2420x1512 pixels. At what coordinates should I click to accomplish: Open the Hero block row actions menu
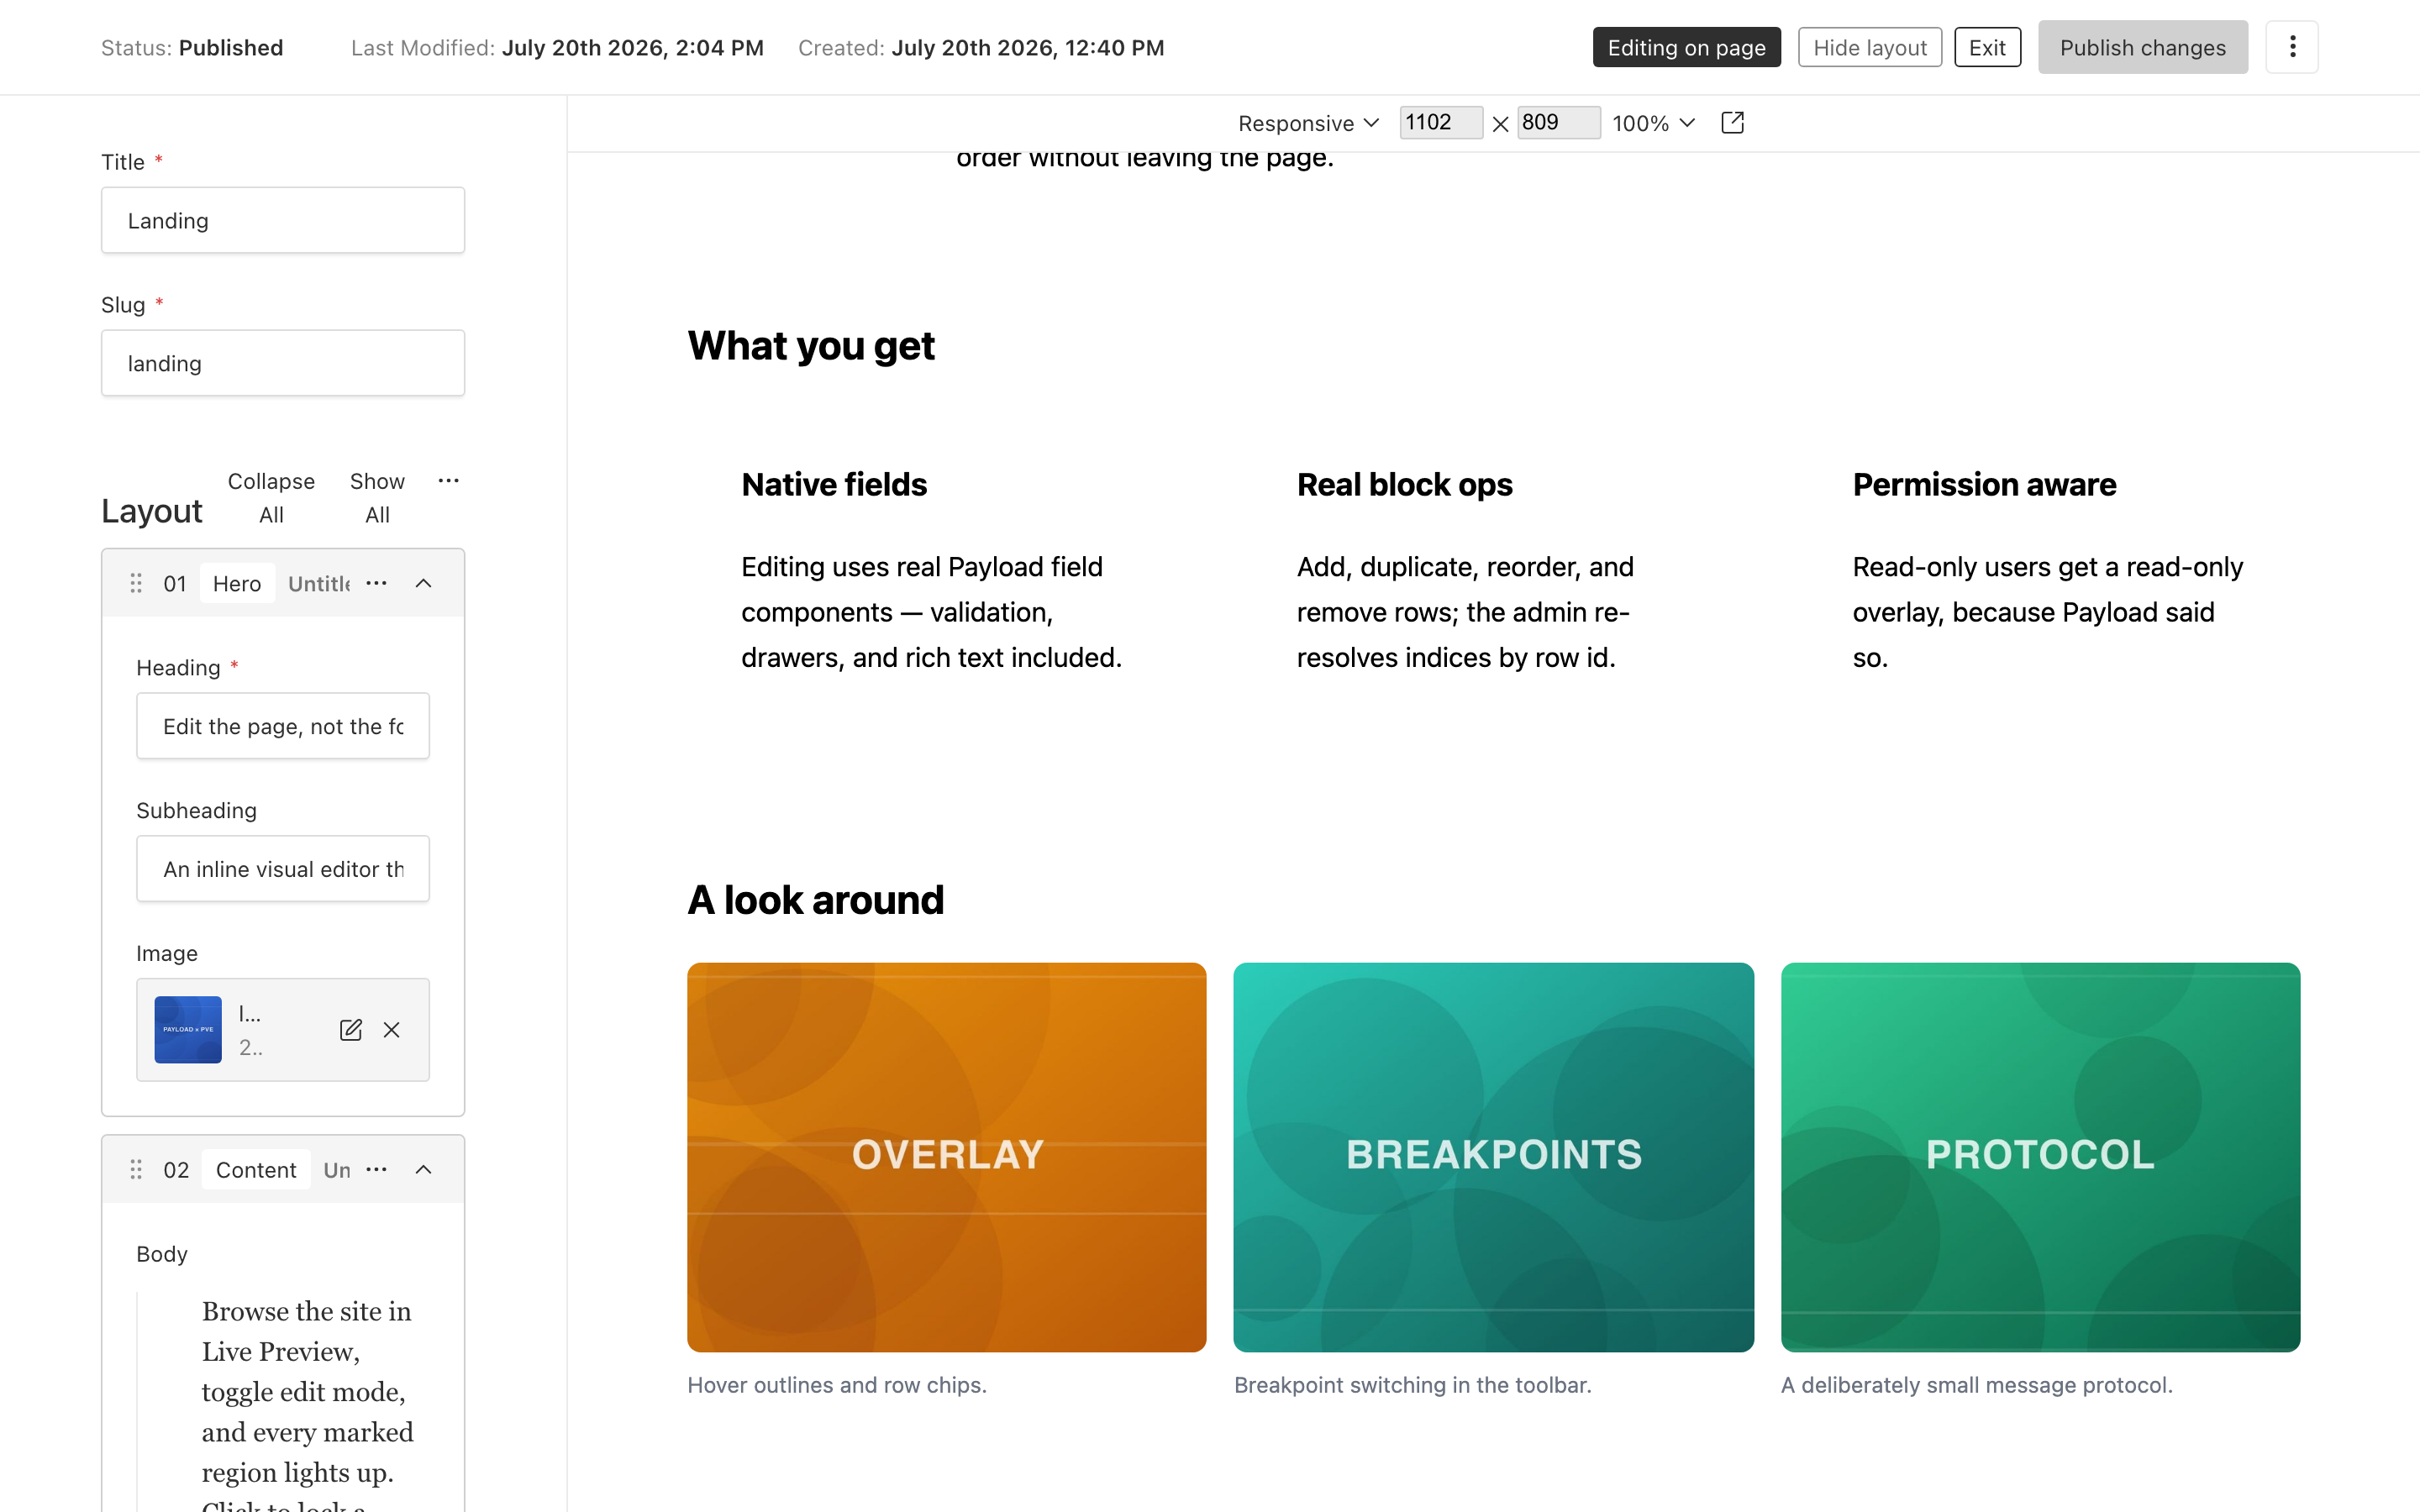click(x=376, y=583)
